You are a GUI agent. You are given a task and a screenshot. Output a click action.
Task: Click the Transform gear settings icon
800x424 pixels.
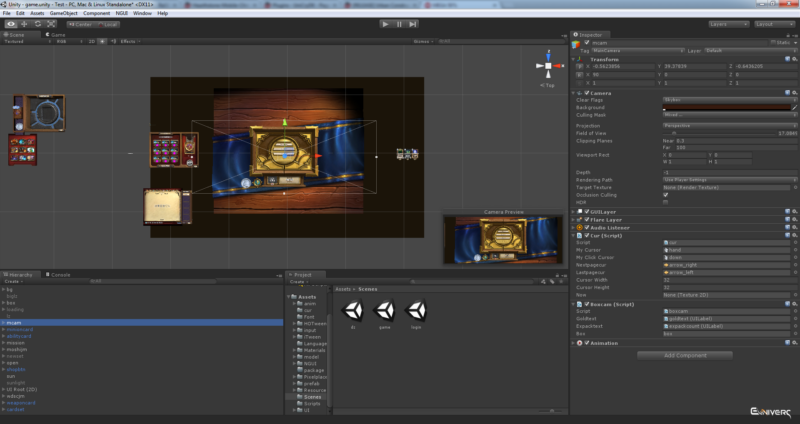pyautogui.click(x=795, y=59)
